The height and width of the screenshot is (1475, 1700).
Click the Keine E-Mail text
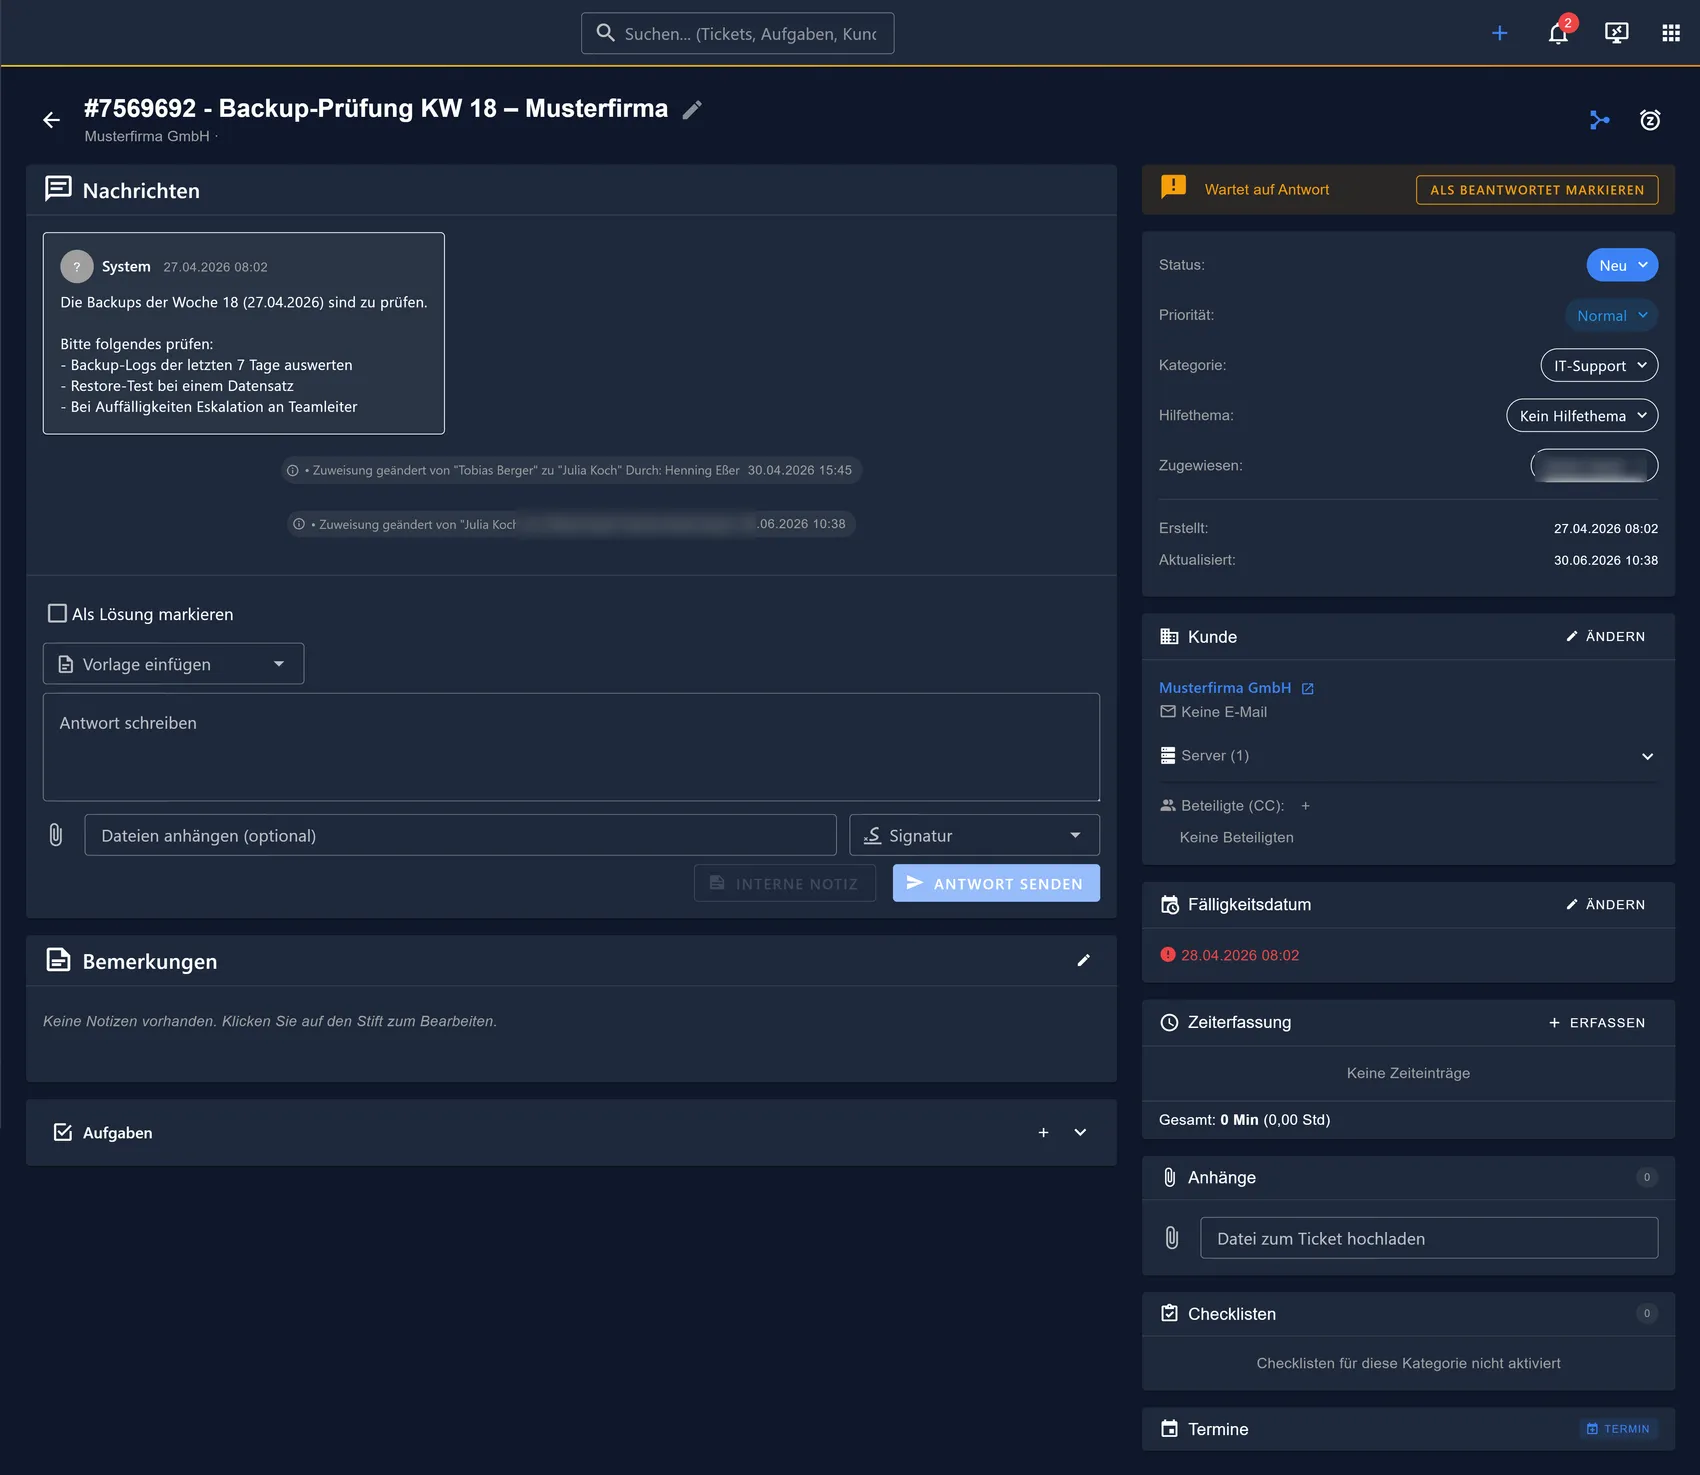(1224, 712)
